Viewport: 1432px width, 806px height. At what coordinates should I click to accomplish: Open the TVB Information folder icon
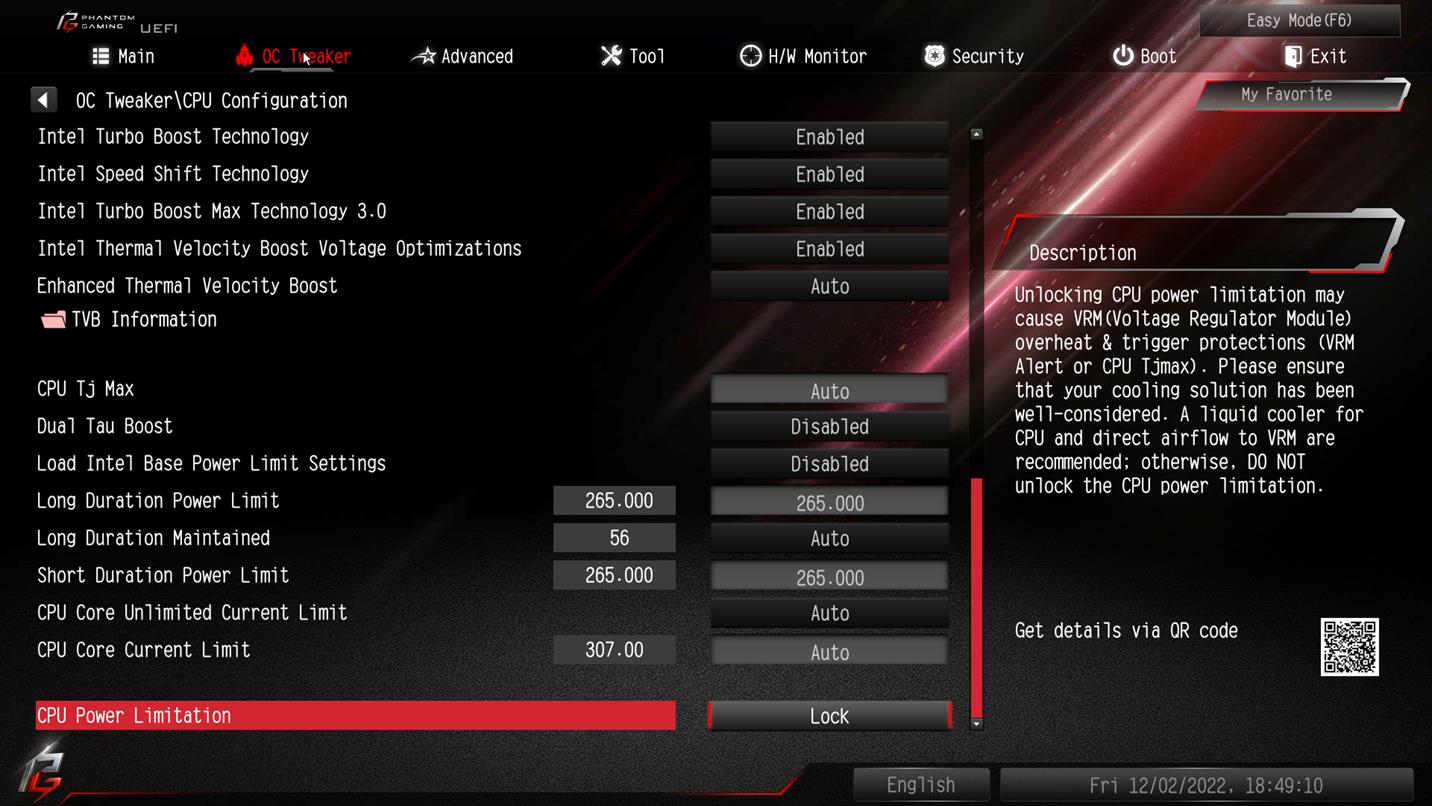coord(53,320)
